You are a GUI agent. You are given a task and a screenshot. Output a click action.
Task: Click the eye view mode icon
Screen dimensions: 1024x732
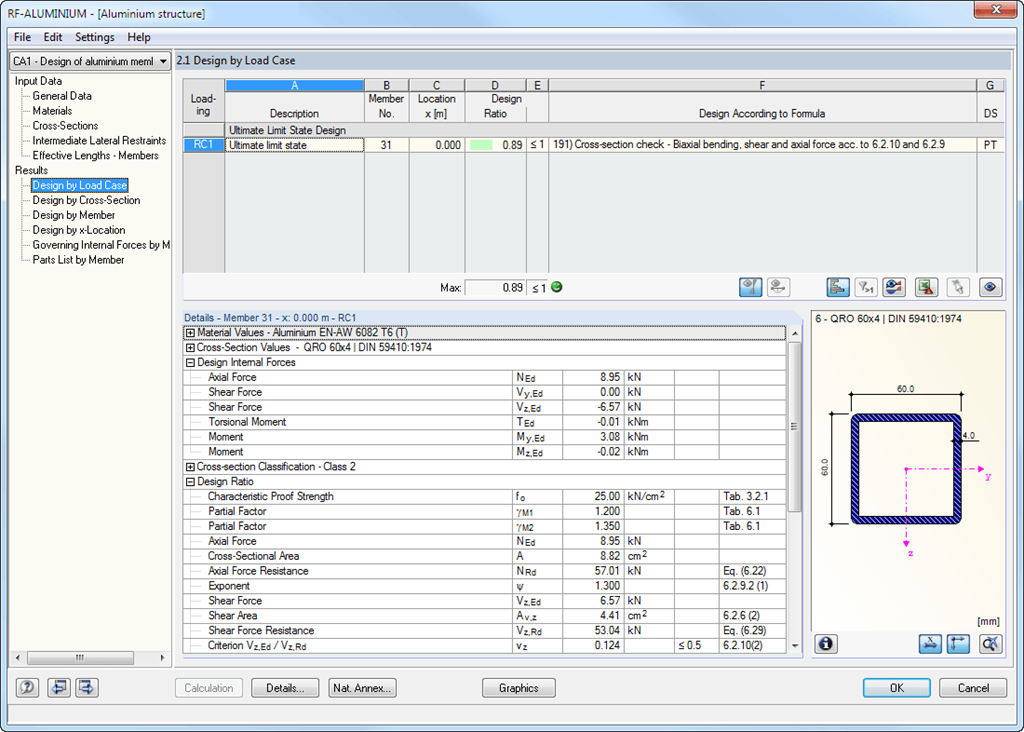(x=990, y=287)
